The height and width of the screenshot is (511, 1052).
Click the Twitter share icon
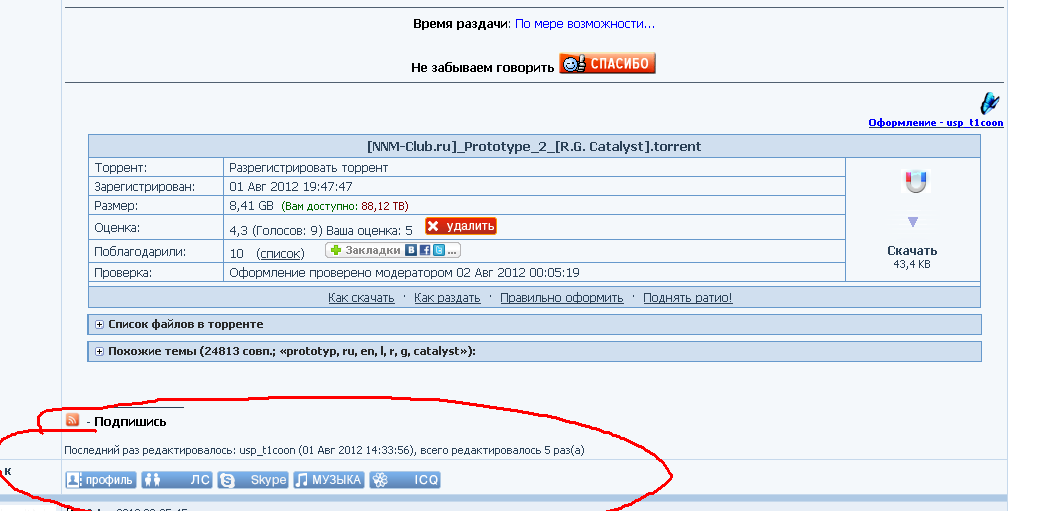tap(438, 250)
